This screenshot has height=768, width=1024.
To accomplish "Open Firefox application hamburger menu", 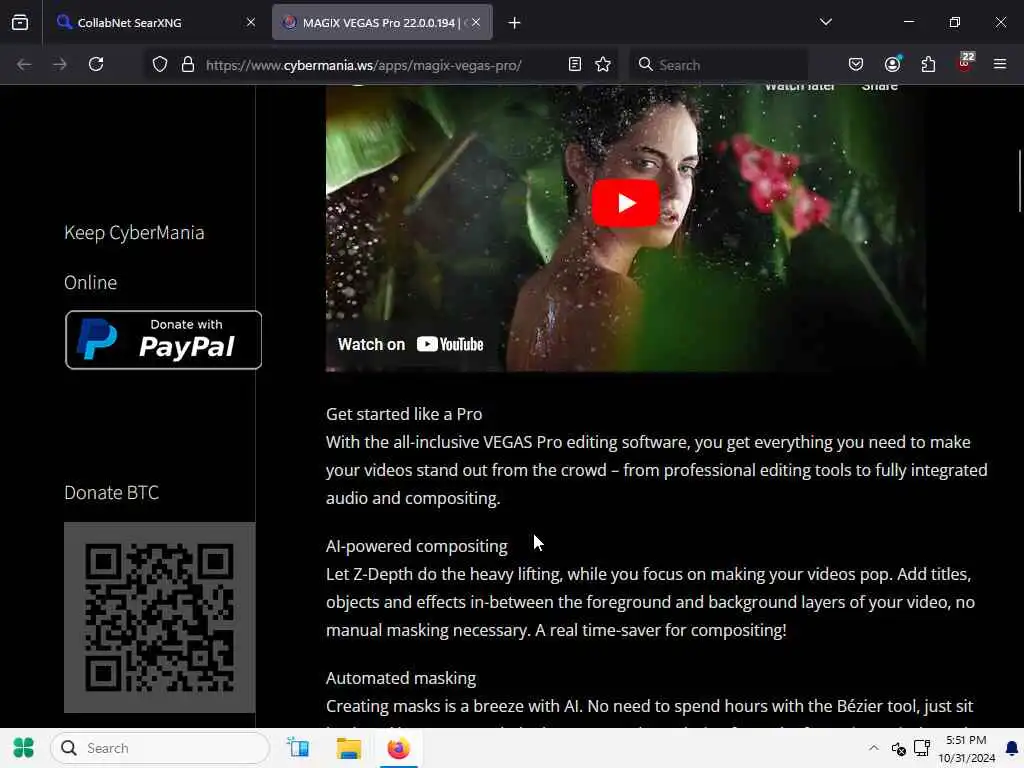I will [x=1000, y=65].
